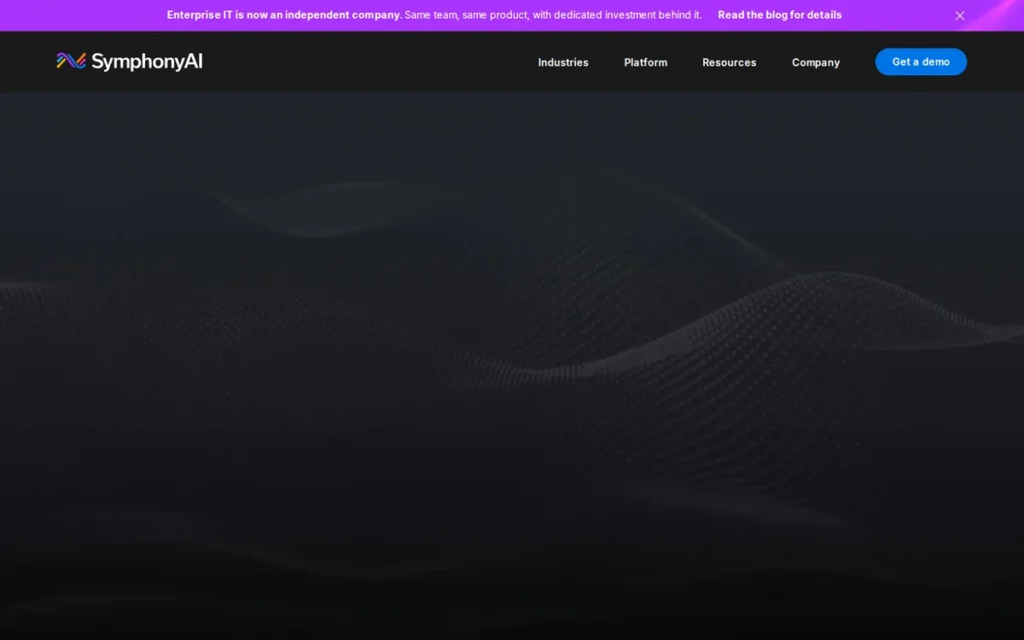This screenshot has height=640, width=1024.
Task: Click the Enterprise IT announcement text
Action: 434,15
